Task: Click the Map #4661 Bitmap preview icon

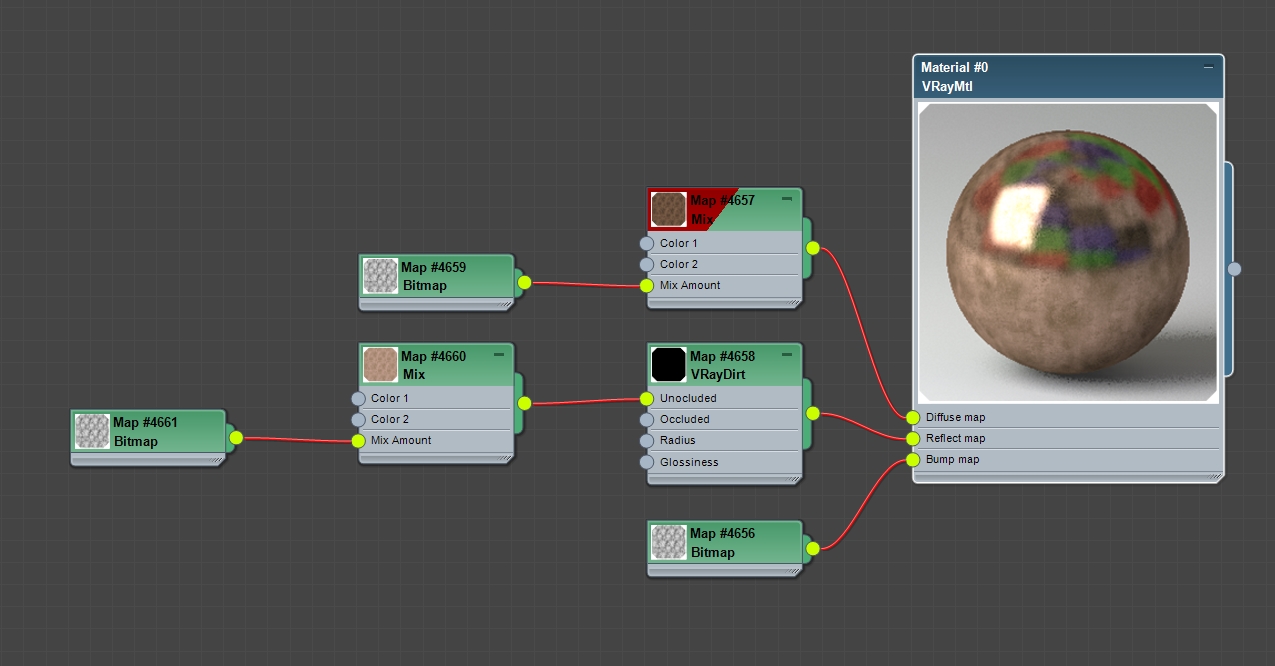Action: [x=91, y=431]
